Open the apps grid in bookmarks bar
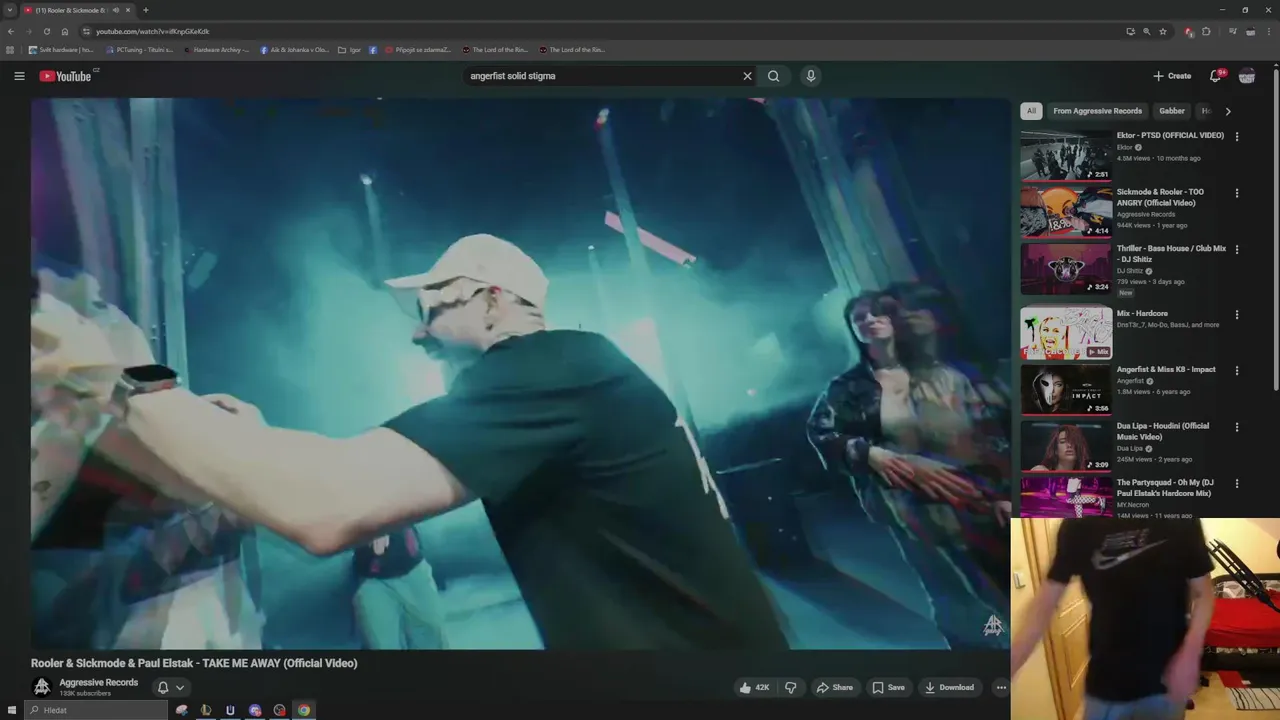The height and width of the screenshot is (720, 1280). coord(11,49)
